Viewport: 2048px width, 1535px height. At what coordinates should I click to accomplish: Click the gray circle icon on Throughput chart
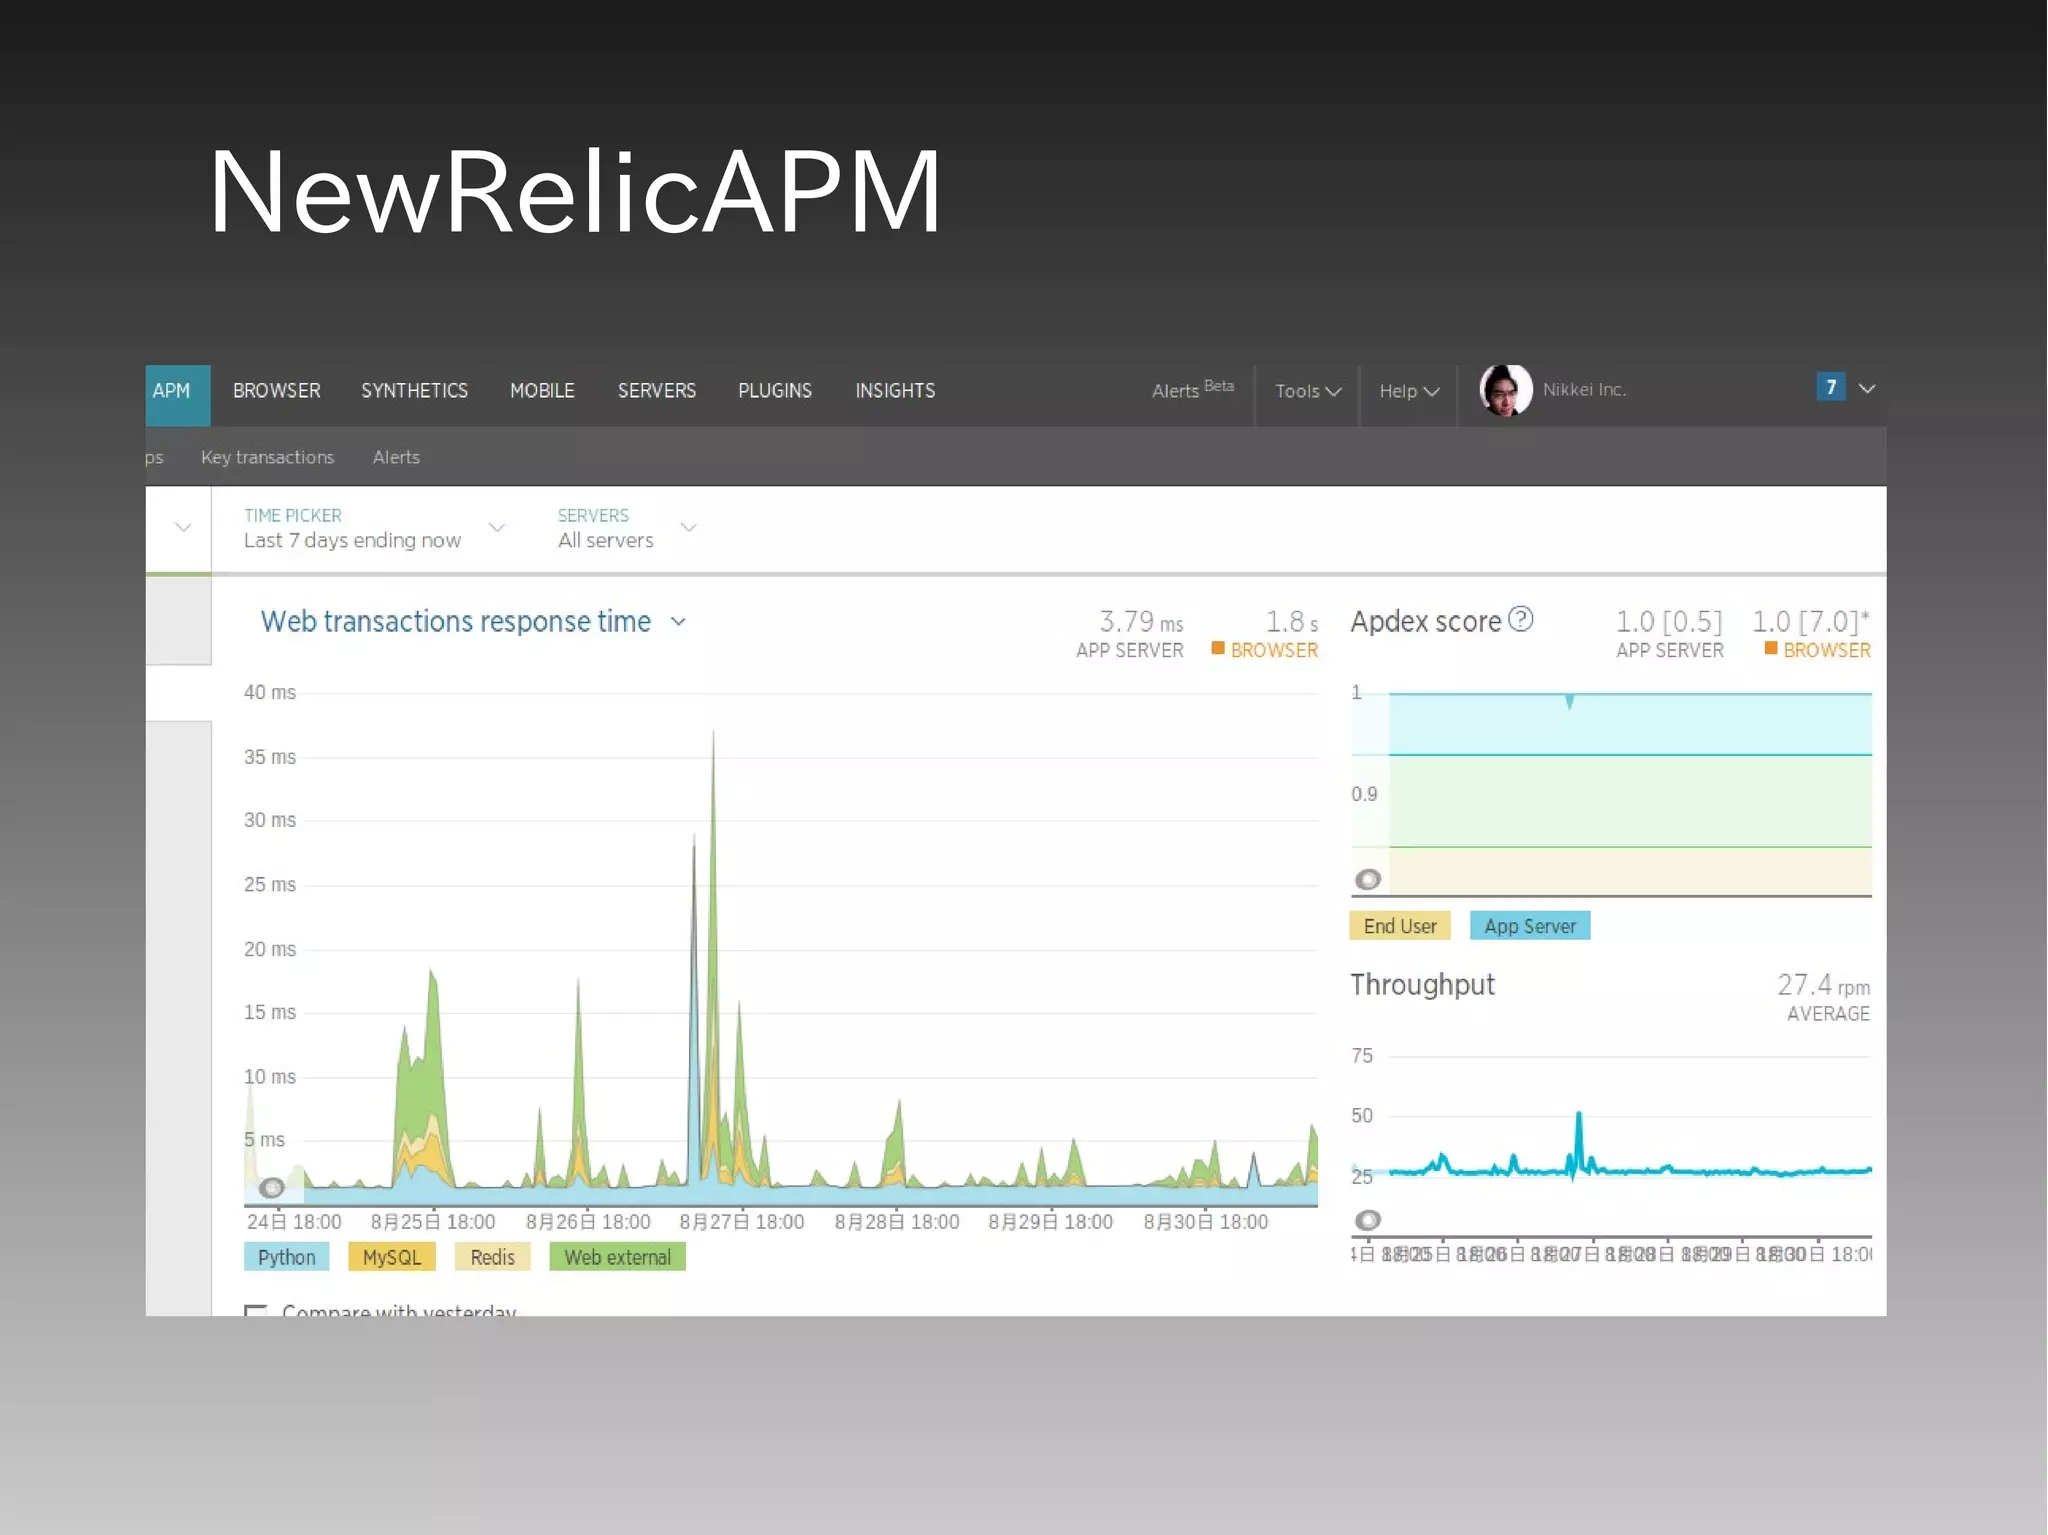(x=1367, y=1219)
